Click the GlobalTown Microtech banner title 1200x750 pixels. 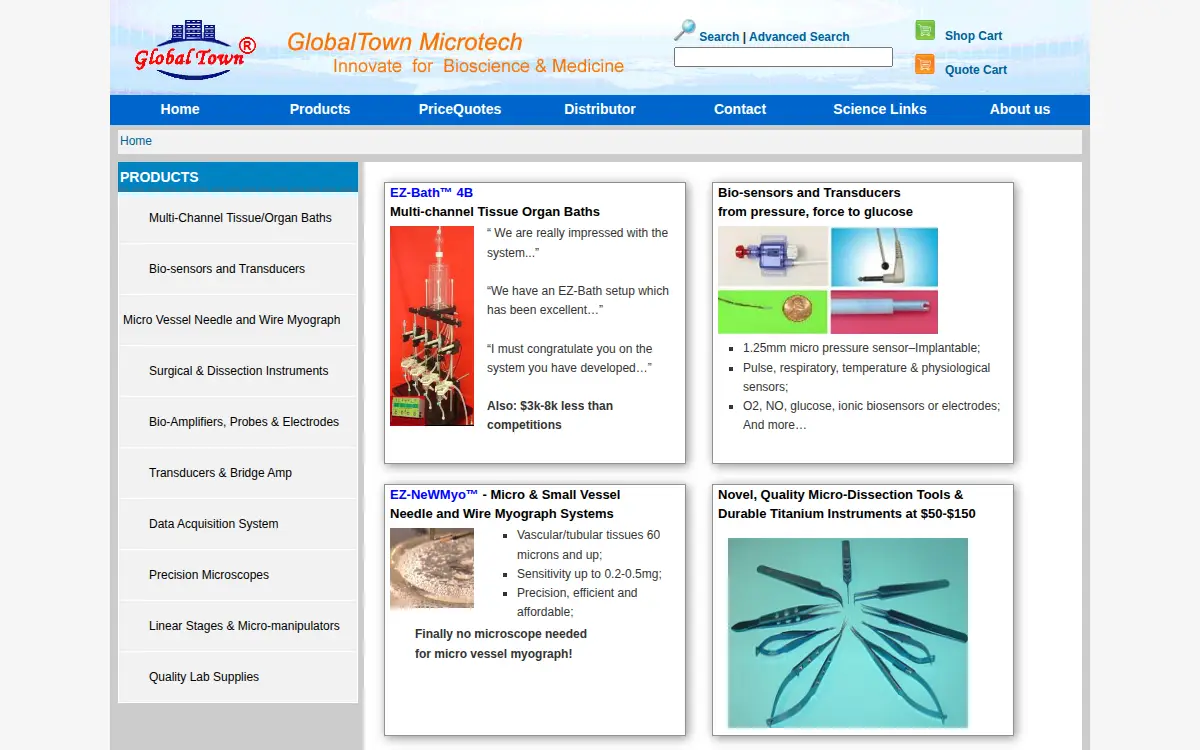click(x=405, y=42)
